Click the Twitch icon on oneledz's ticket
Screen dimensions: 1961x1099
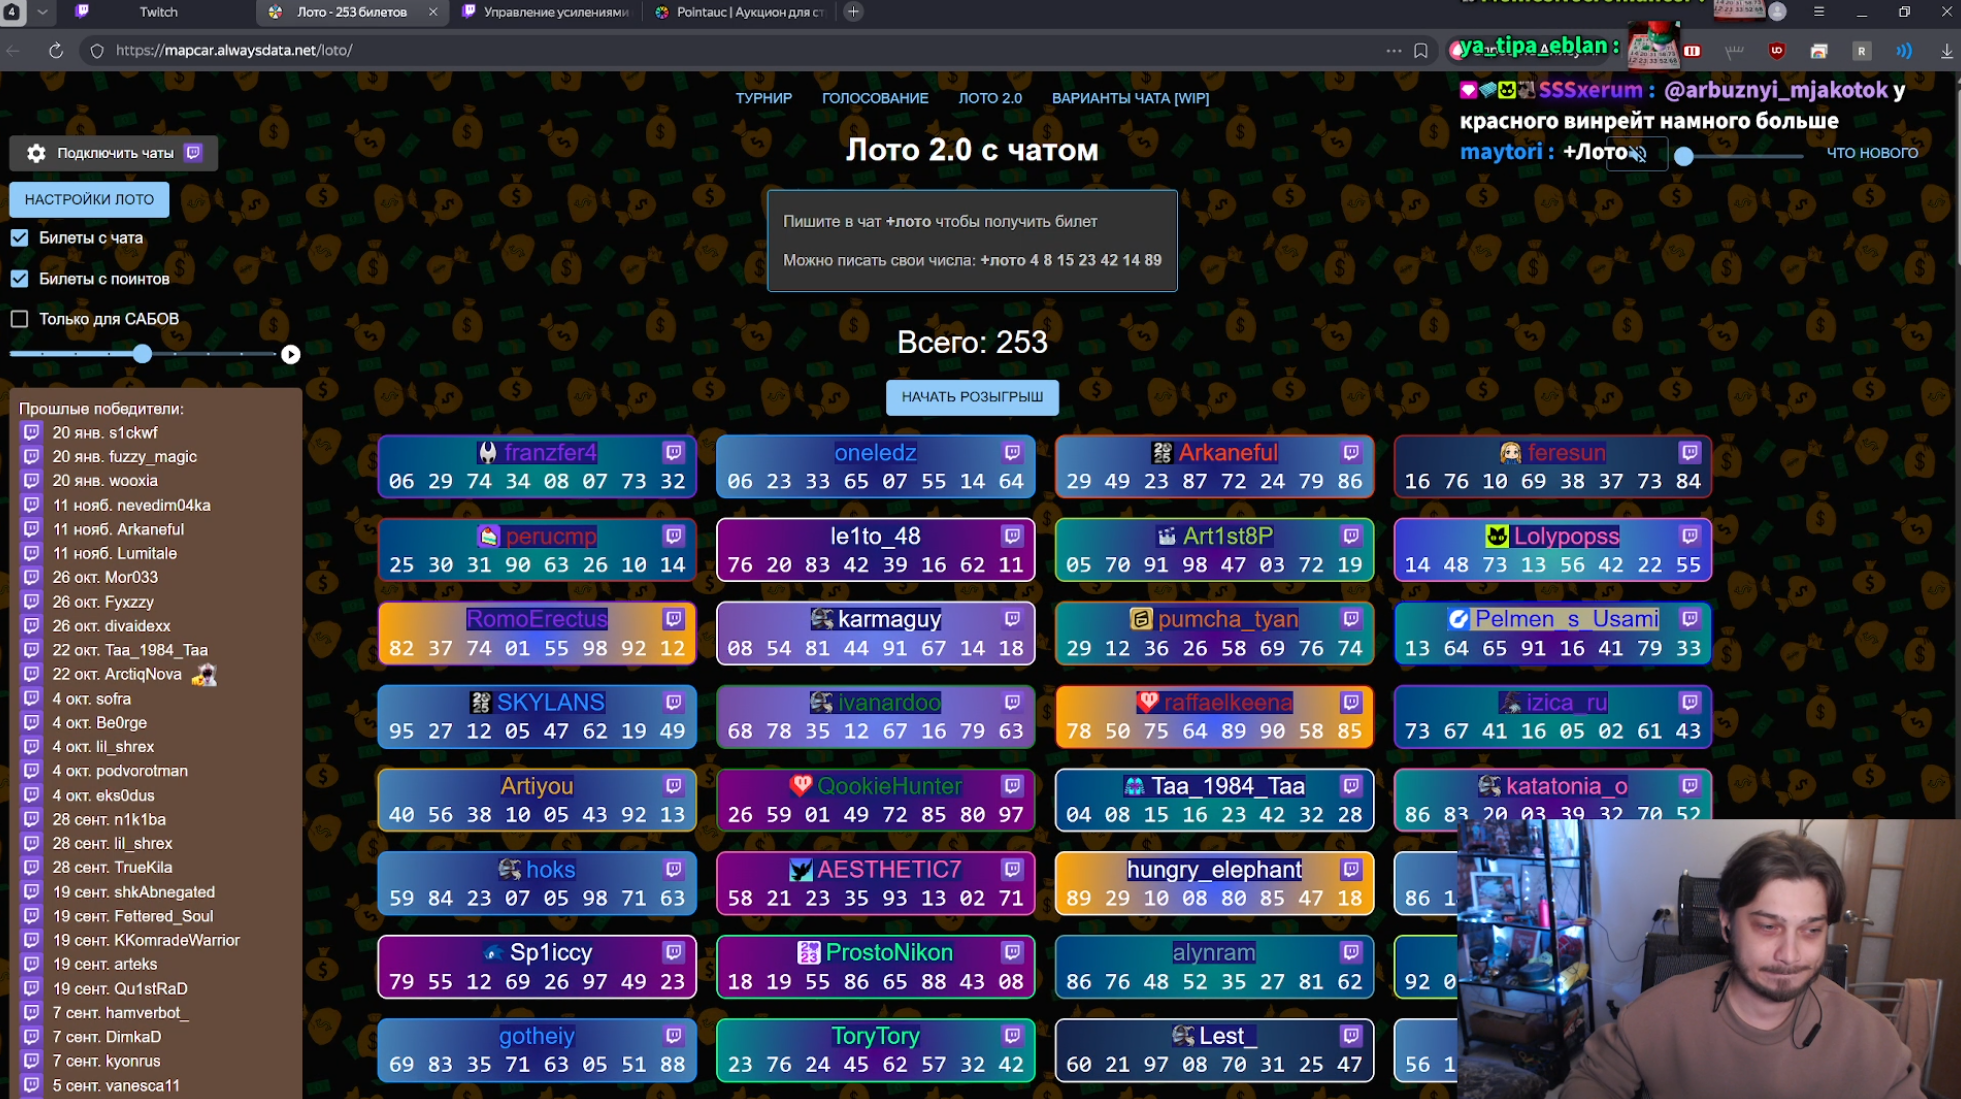pos(1012,452)
